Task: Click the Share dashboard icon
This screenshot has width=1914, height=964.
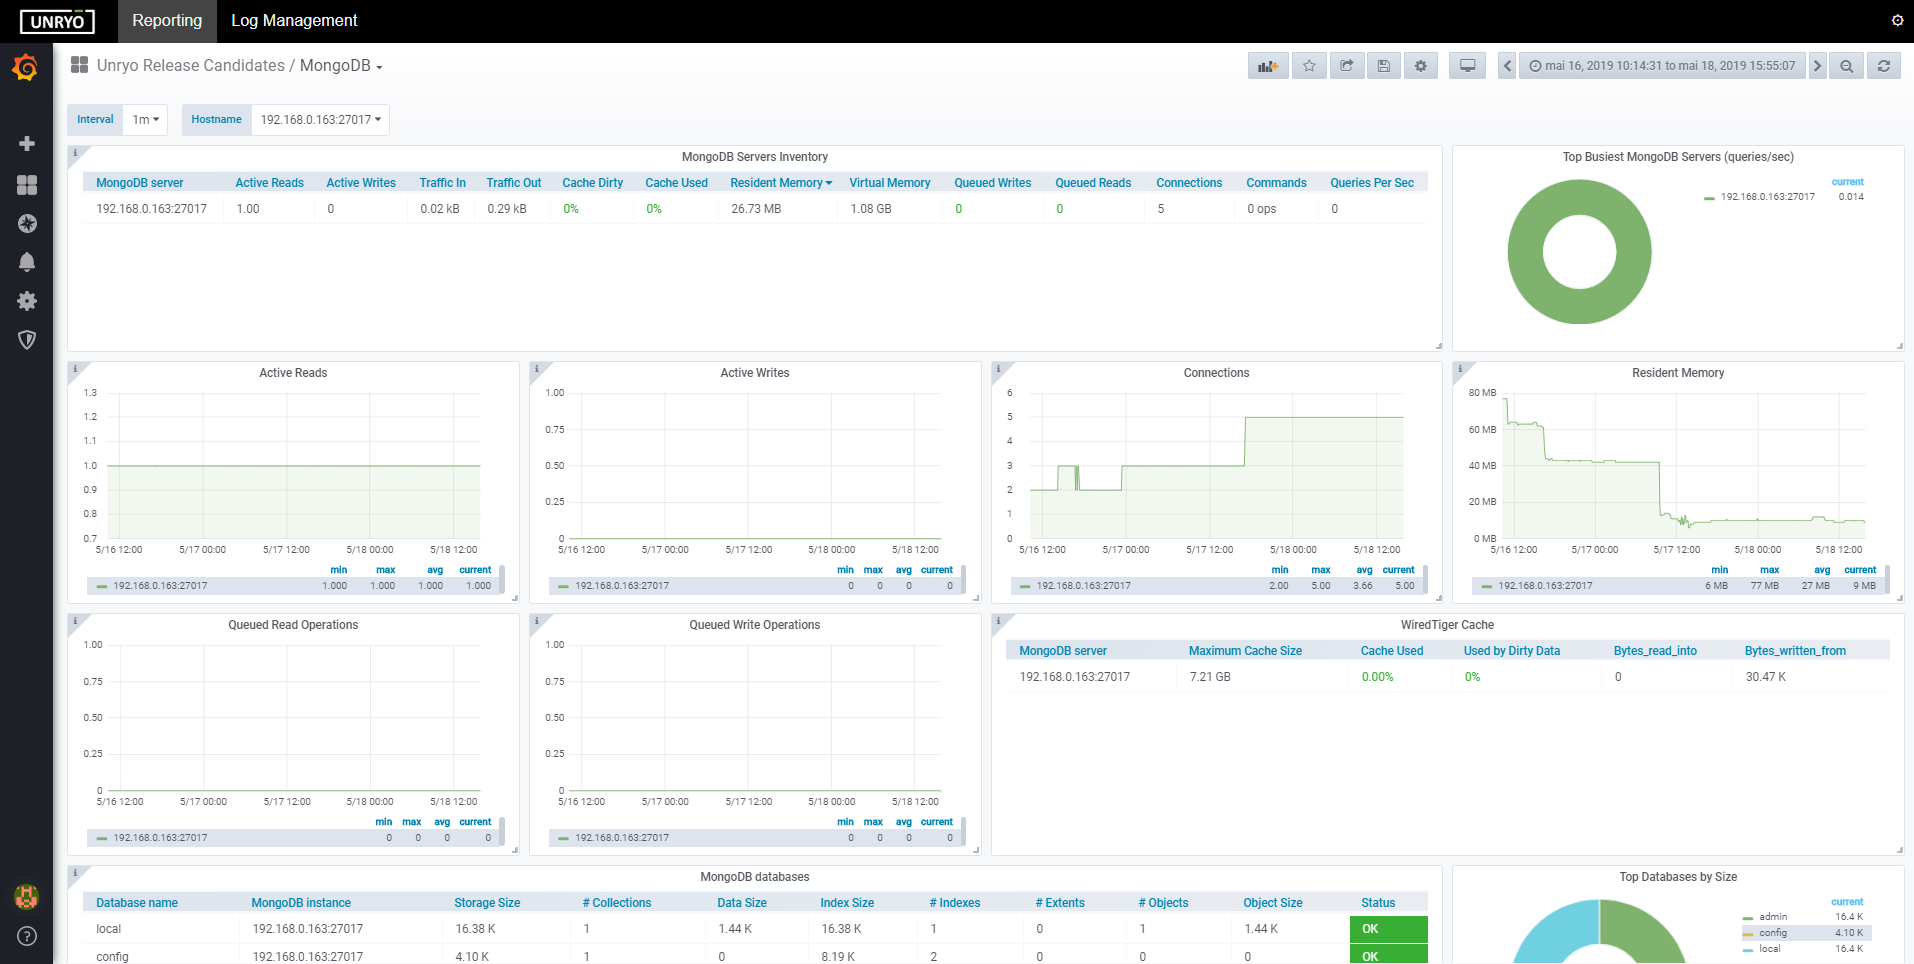Action: click(1347, 66)
